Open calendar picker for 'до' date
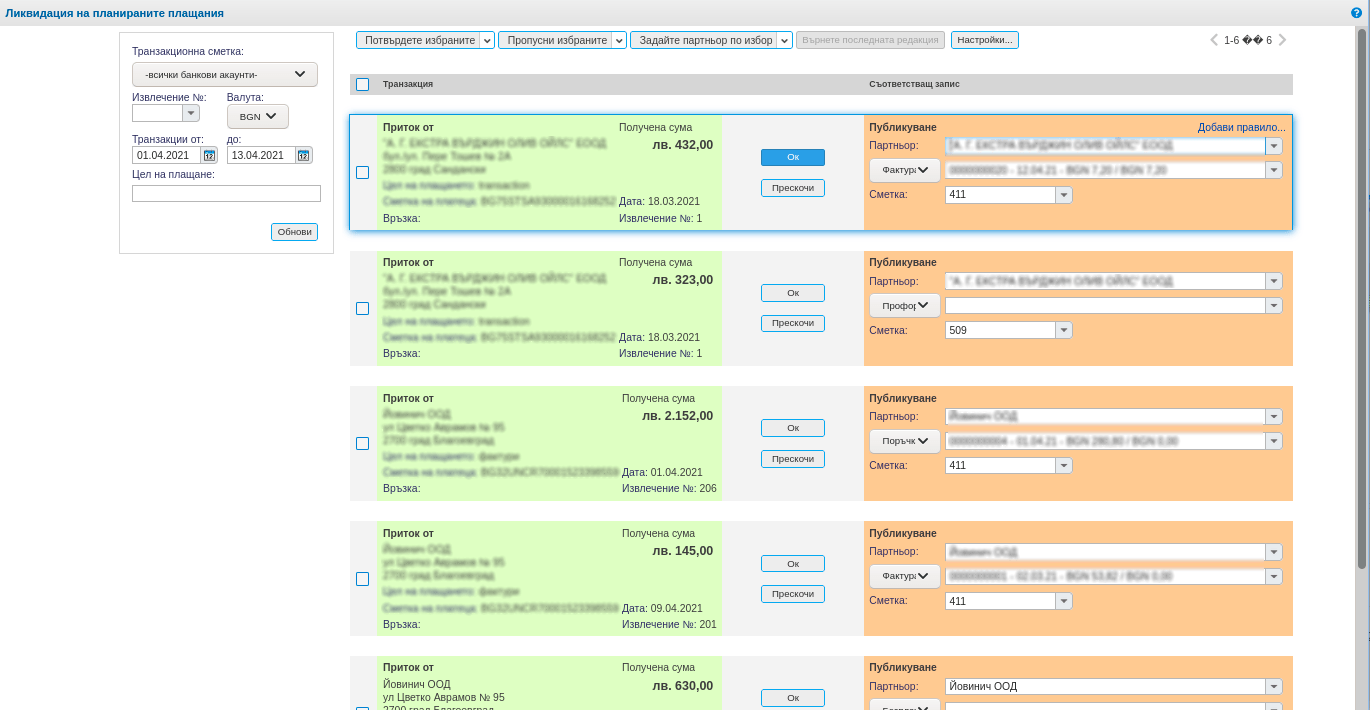The height and width of the screenshot is (710, 1370). 304,155
